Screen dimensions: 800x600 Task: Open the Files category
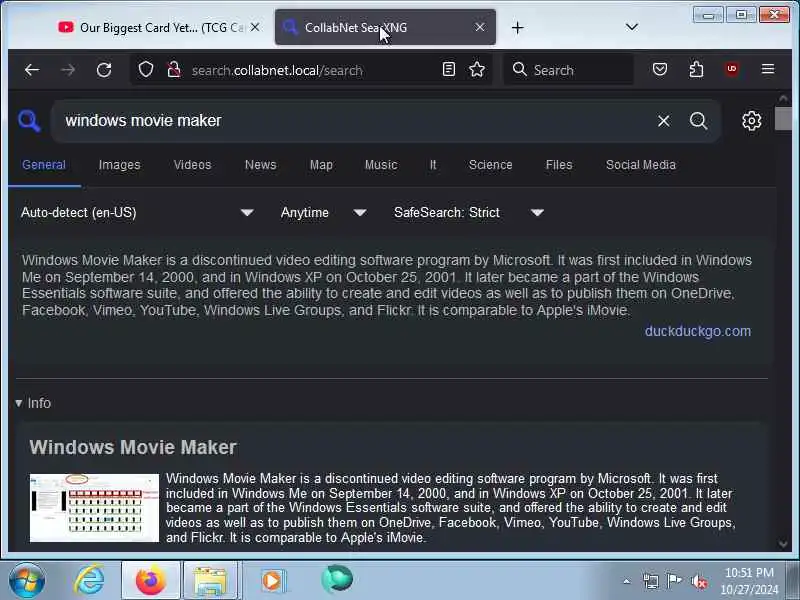(559, 165)
